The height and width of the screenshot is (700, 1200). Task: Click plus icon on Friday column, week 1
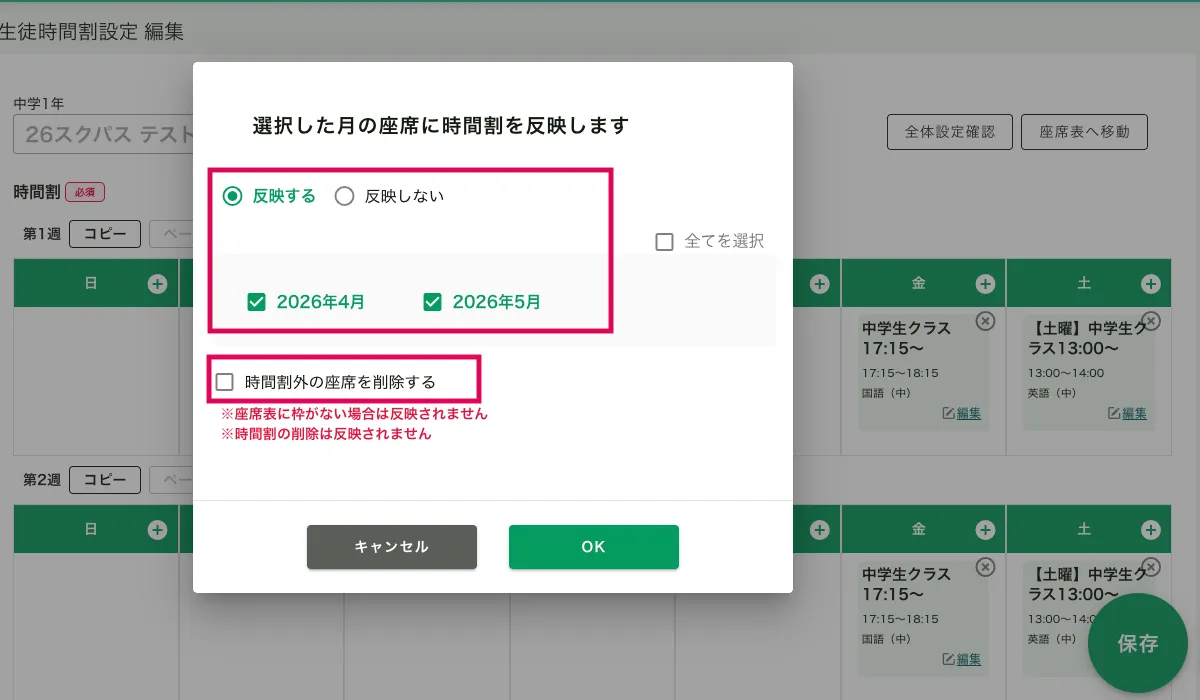coord(985,284)
